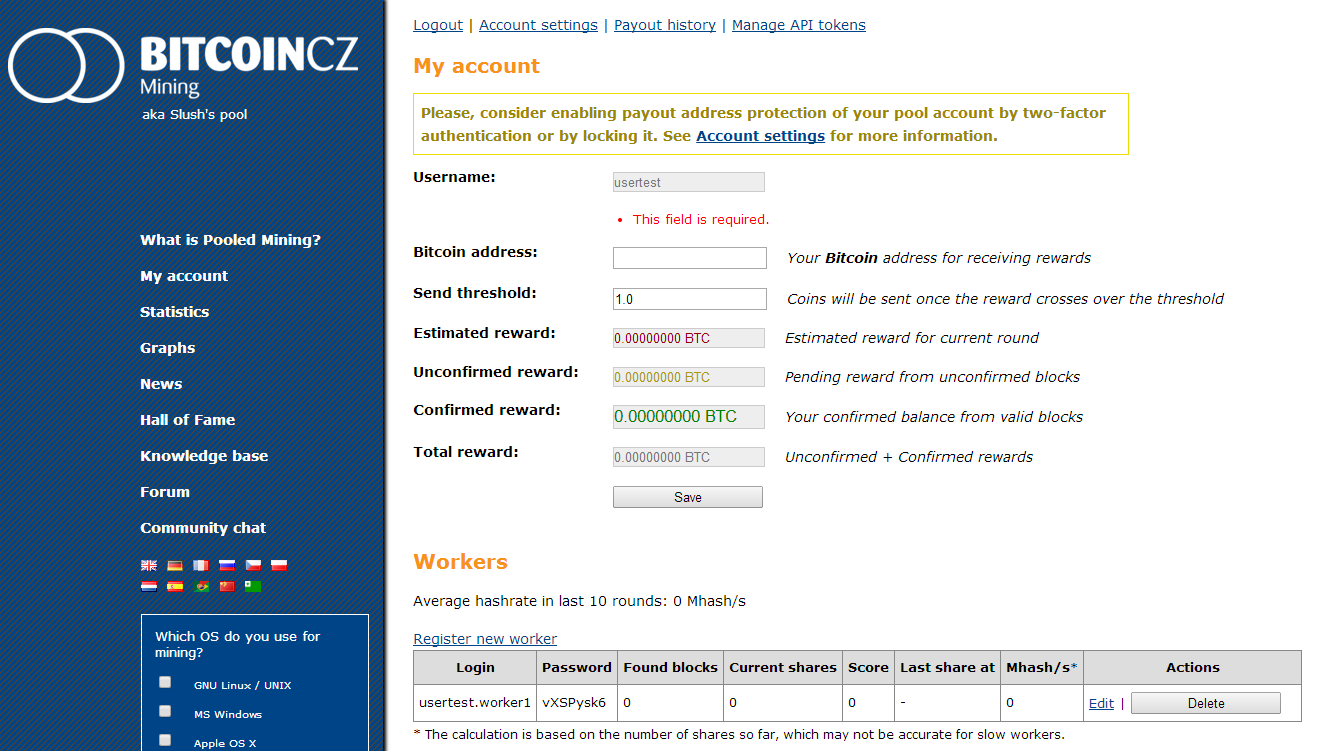Follow Account settings link in notice
Image resolution: width=1327 pixels, height=751 pixels.
[760, 136]
